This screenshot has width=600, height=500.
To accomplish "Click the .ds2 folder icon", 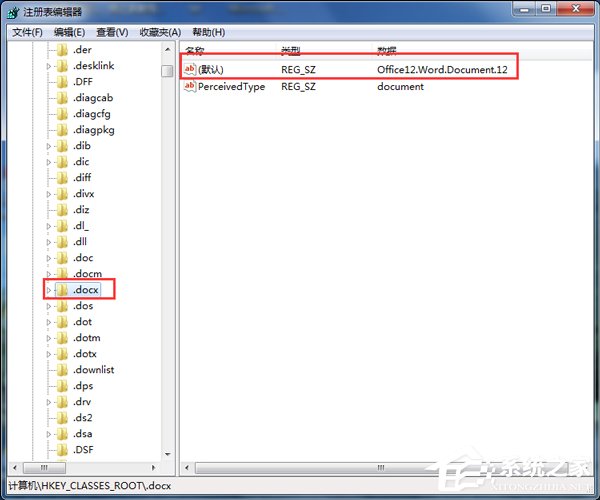I will [x=62, y=418].
